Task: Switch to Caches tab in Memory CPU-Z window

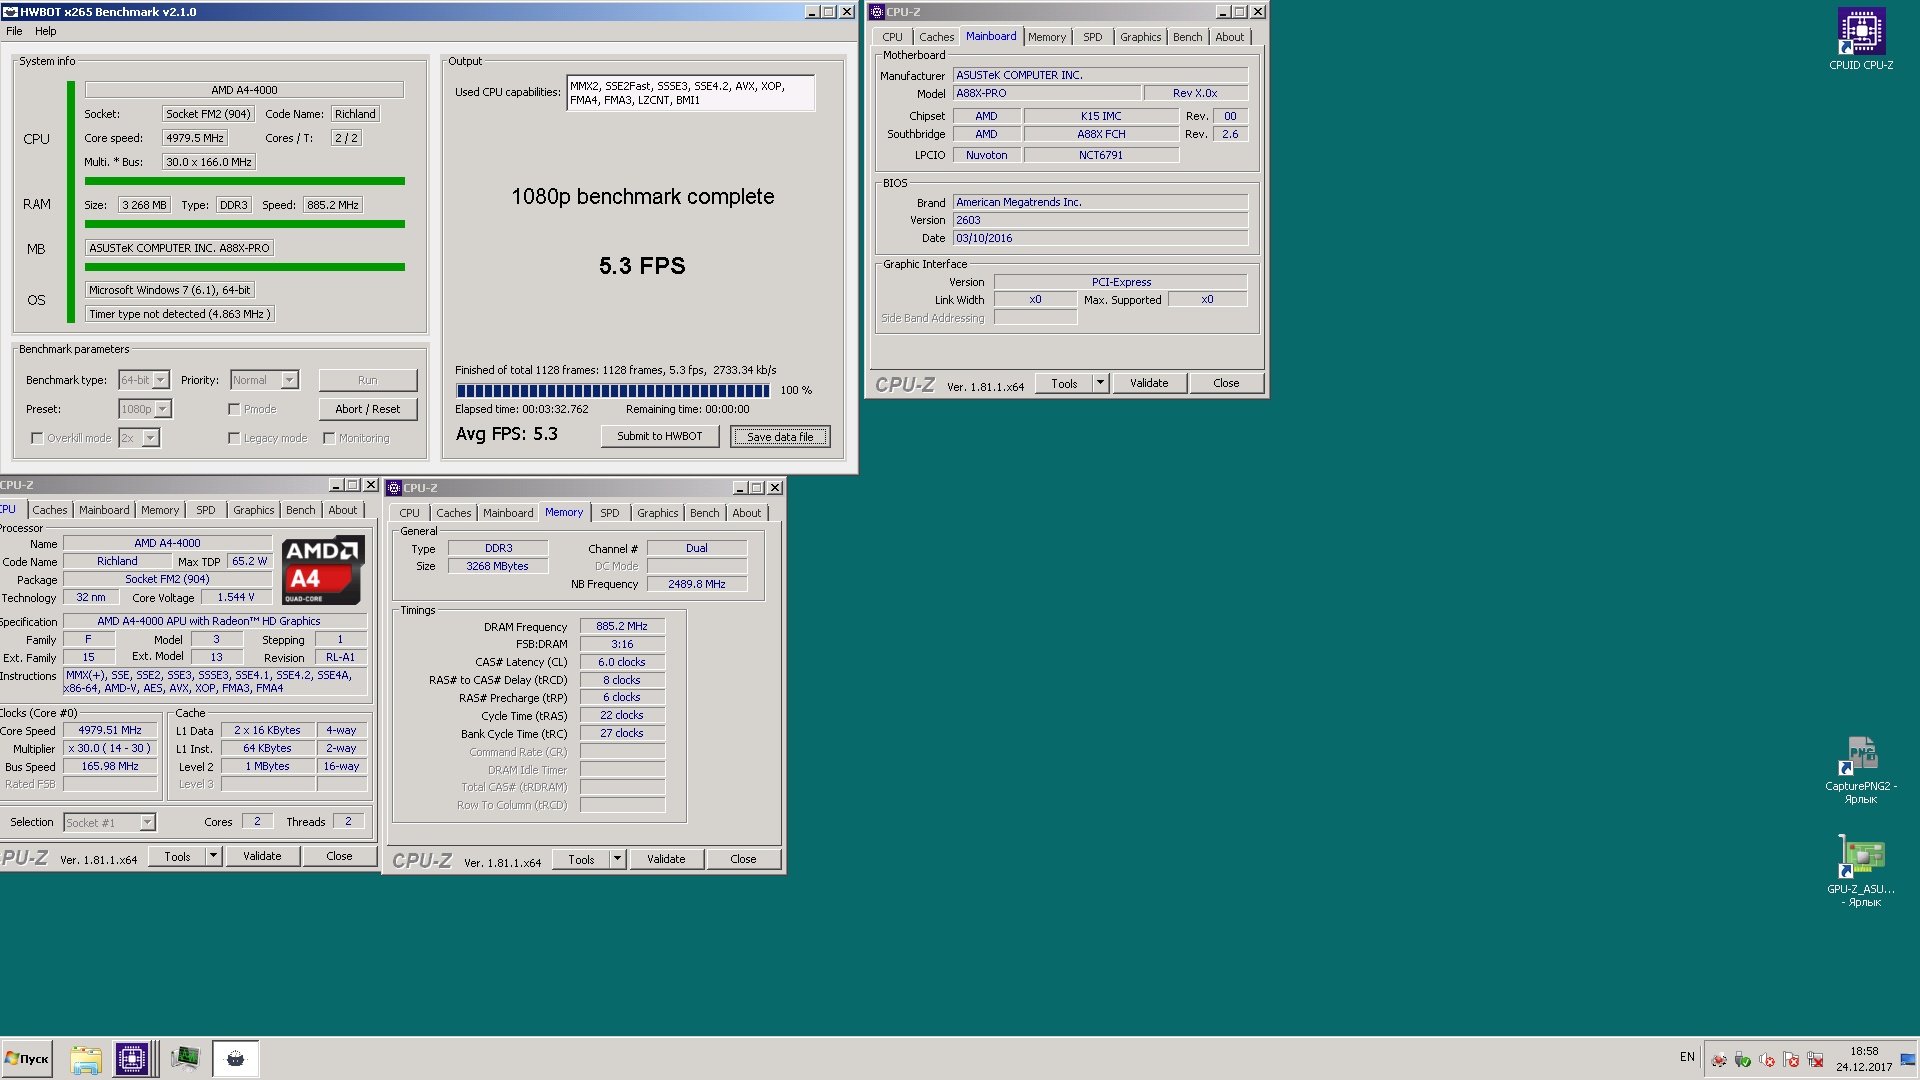Action: [x=454, y=513]
